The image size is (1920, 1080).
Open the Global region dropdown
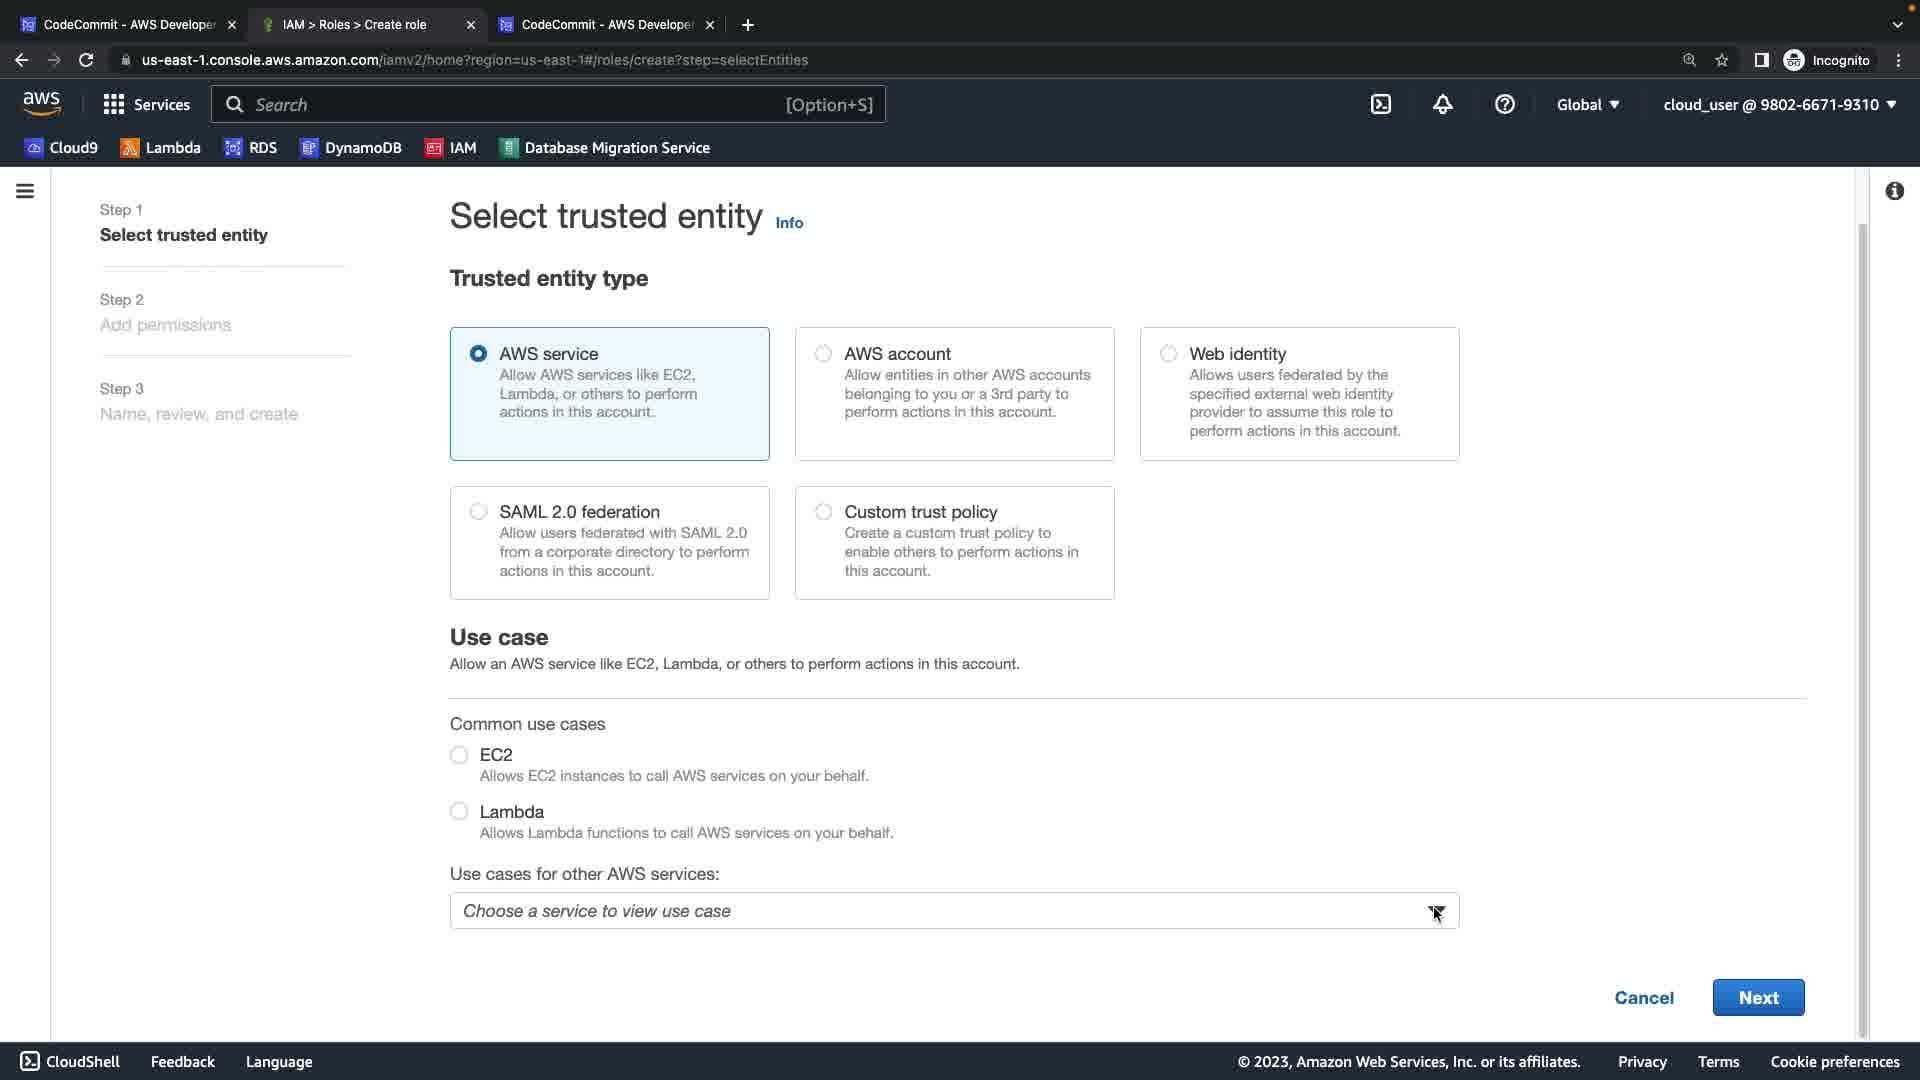tap(1588, 105)
